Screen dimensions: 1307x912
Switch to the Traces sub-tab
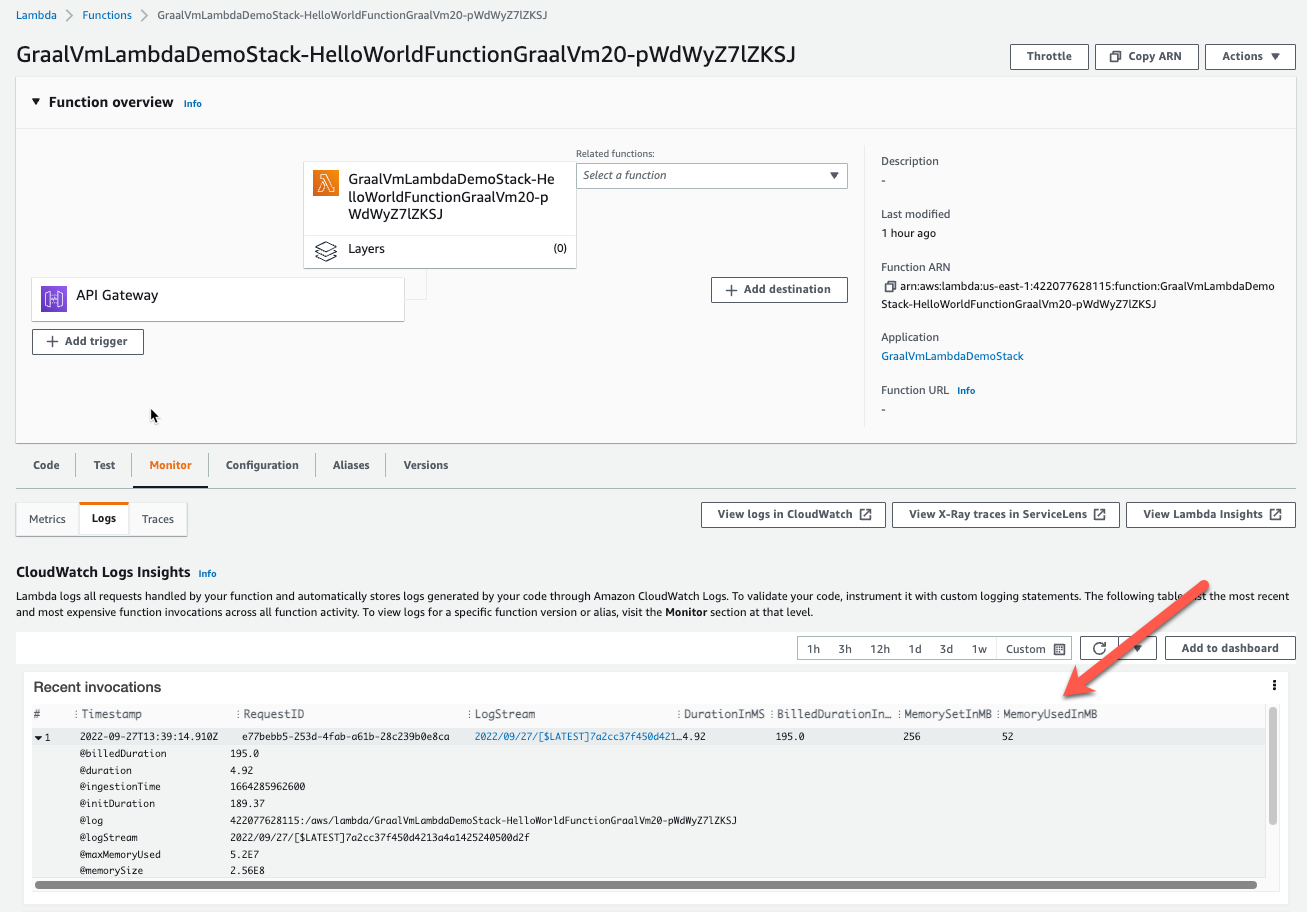(158, 519)
